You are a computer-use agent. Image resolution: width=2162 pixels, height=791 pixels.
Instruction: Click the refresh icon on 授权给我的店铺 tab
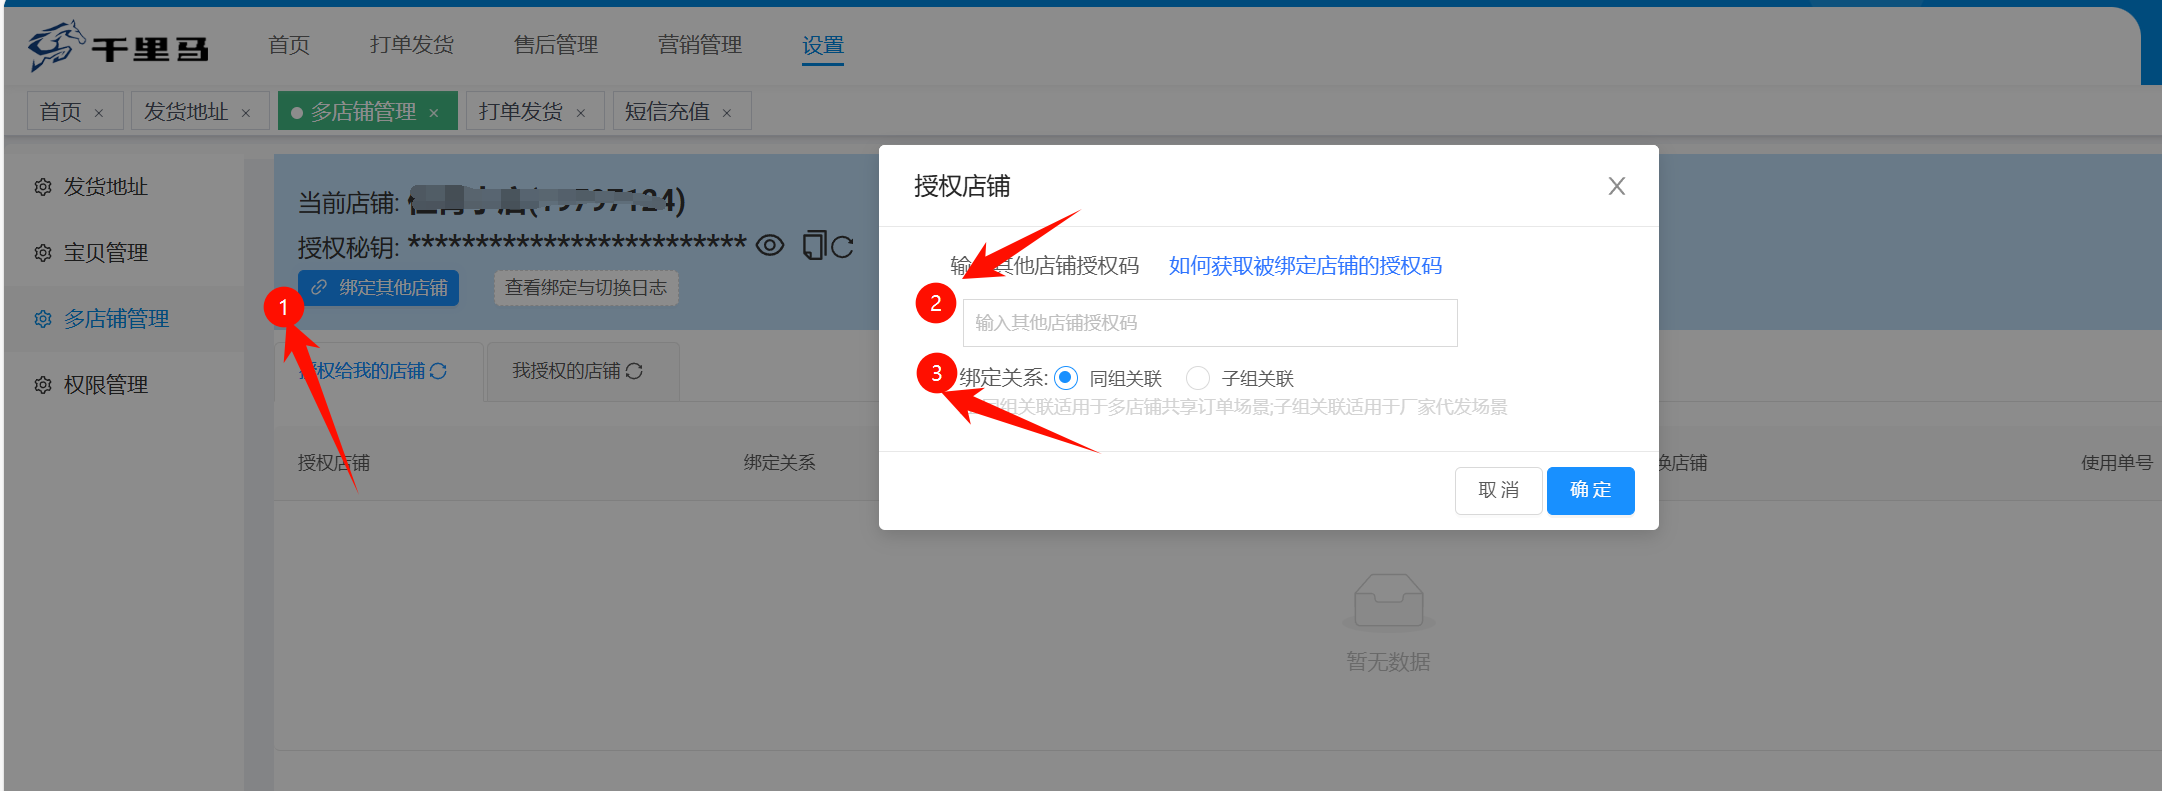coord(438,371)
